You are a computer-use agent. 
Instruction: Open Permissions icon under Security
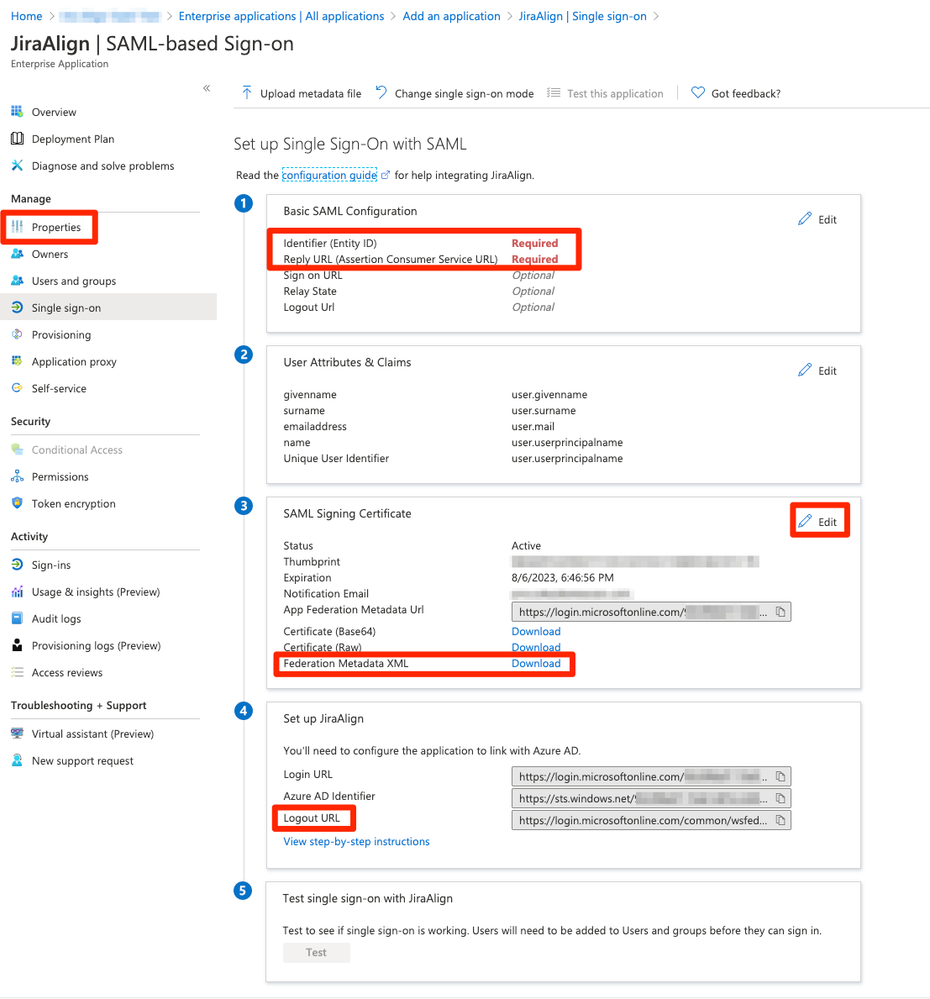pos(17,476)
